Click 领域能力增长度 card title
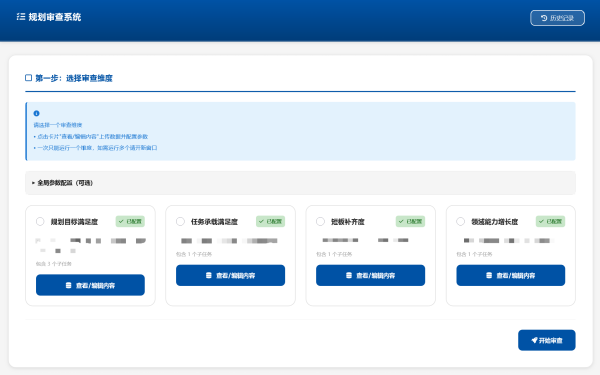Viewport: 600px width, 375px height. tap(495, 222)
